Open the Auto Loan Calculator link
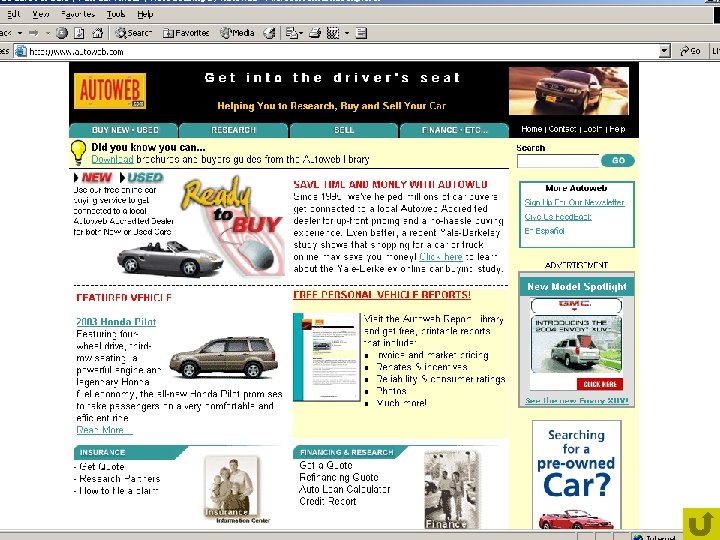 pyautogui.click(x=344, y=489)
